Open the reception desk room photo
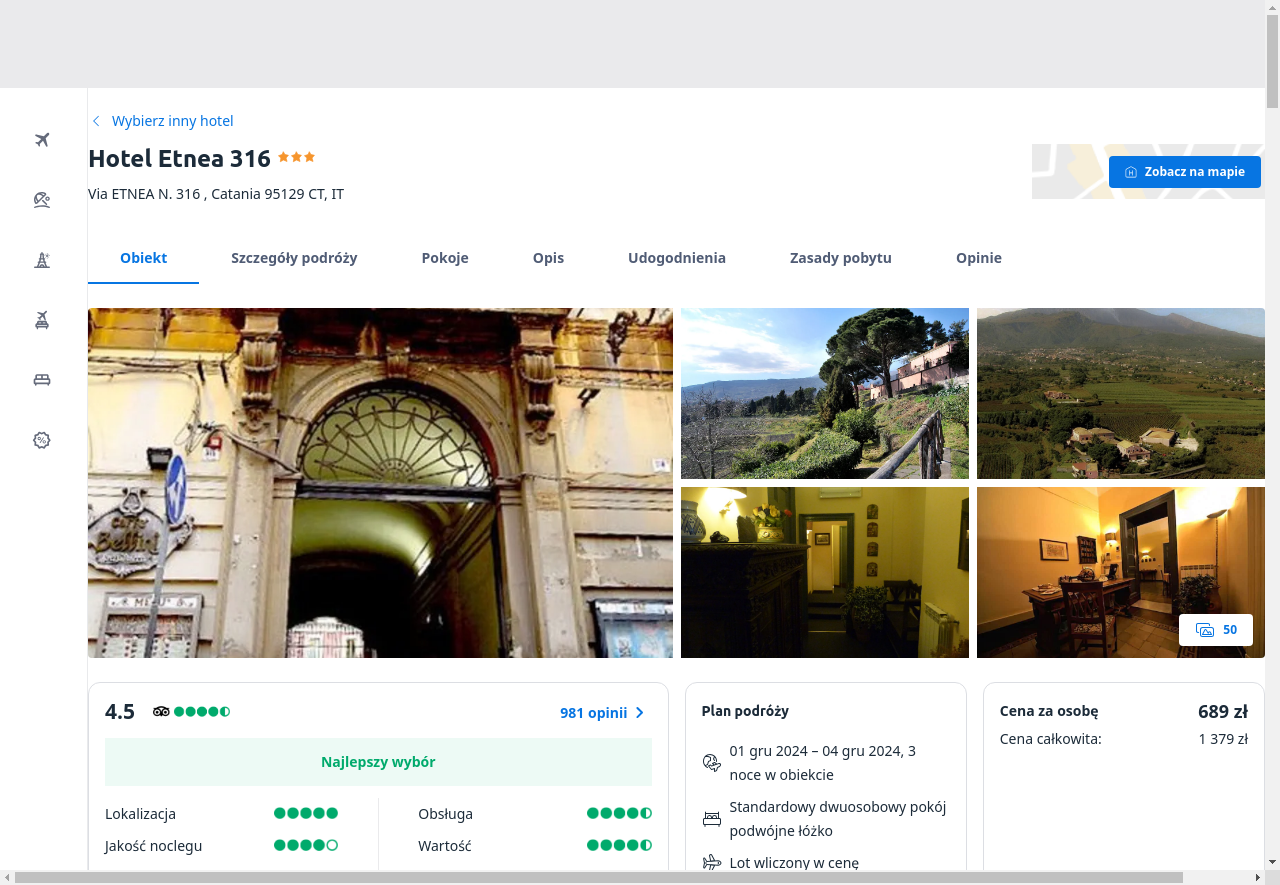This screenshot has width=1280, height=885. [1121, 572]
